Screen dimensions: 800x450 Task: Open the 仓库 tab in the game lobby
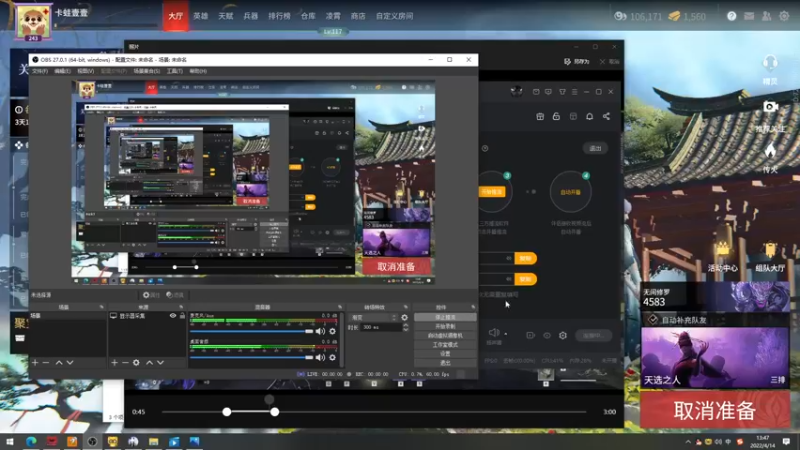click(308, 16)
